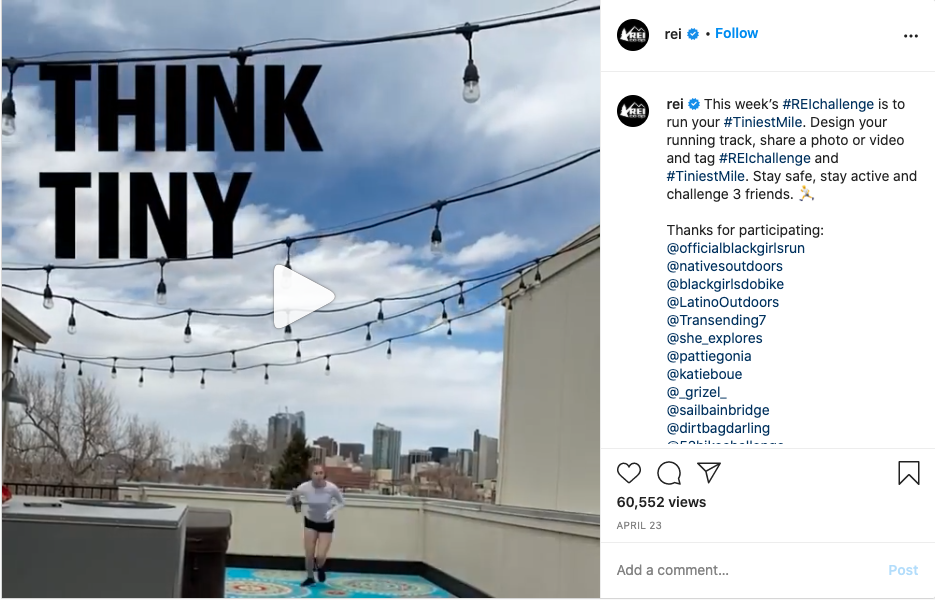This screenshot has height=600, width=935.
Task: Save the post with the bookmark icon
Action: pyautogui.click(x=909, y=473)
